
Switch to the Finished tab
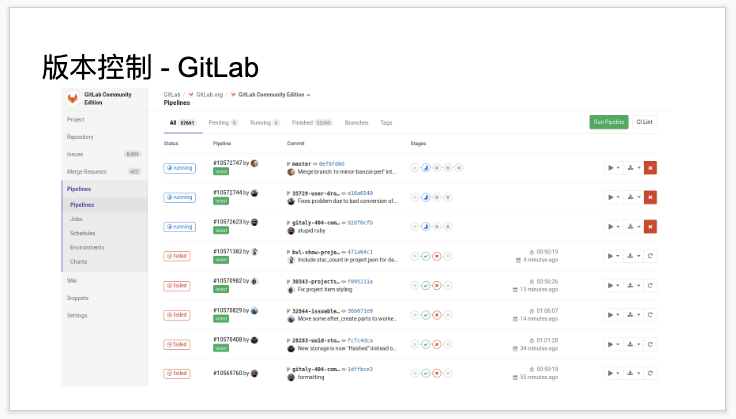pos(312,123)
